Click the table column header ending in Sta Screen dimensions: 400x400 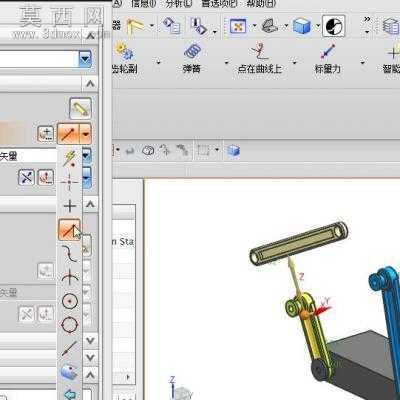(124, 241)
